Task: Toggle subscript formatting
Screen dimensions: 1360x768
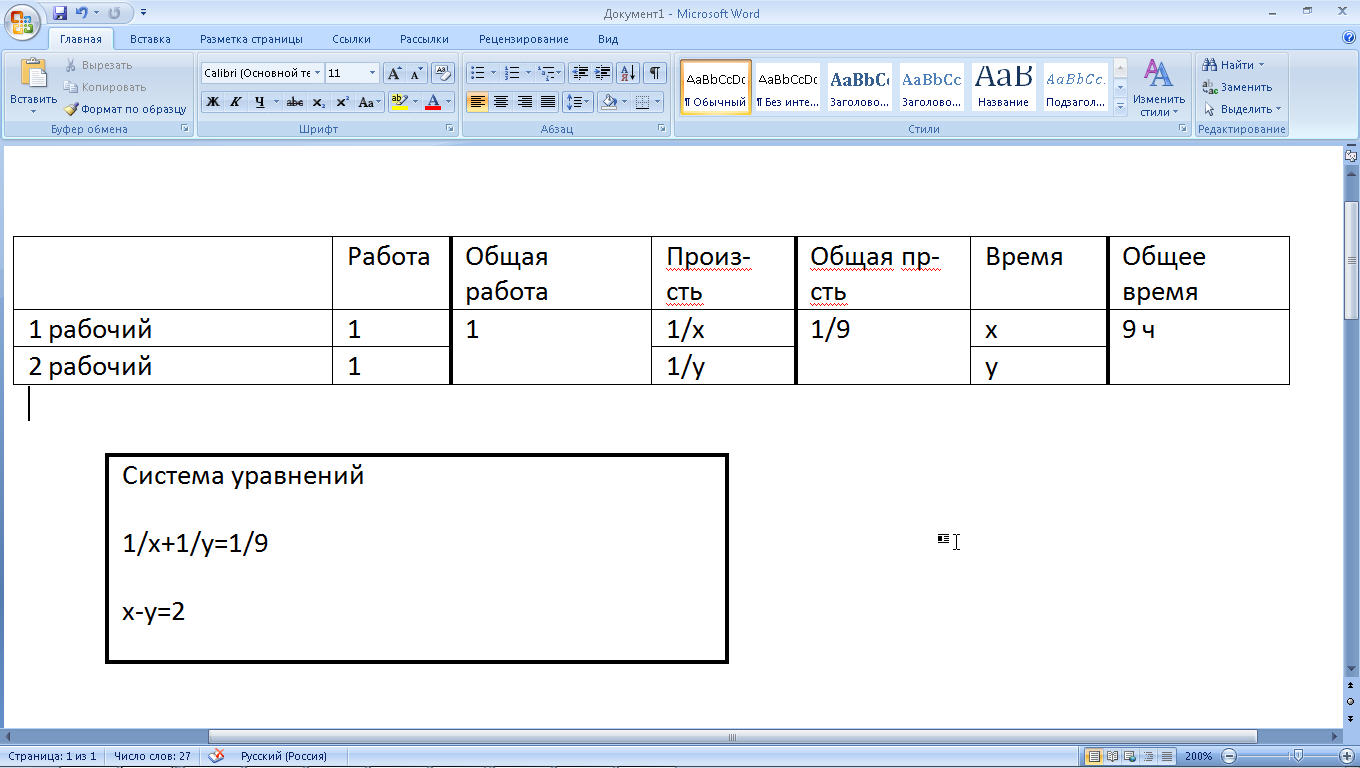Action: tap(319, 102)
